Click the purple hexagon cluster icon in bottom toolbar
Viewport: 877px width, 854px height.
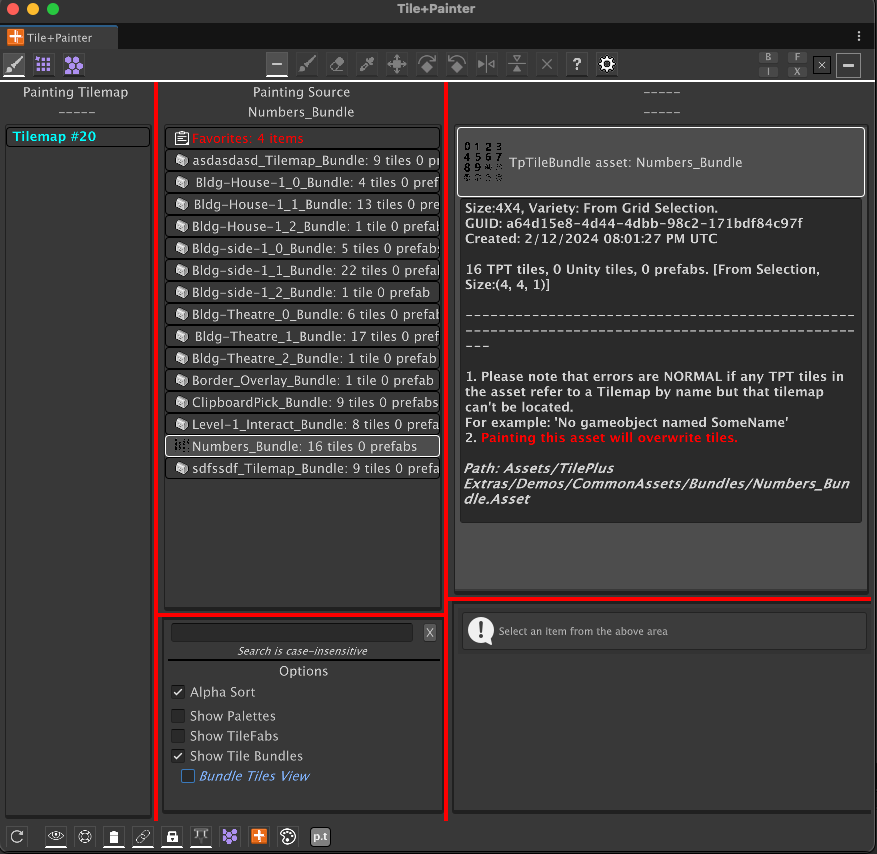tap(230, 837)
